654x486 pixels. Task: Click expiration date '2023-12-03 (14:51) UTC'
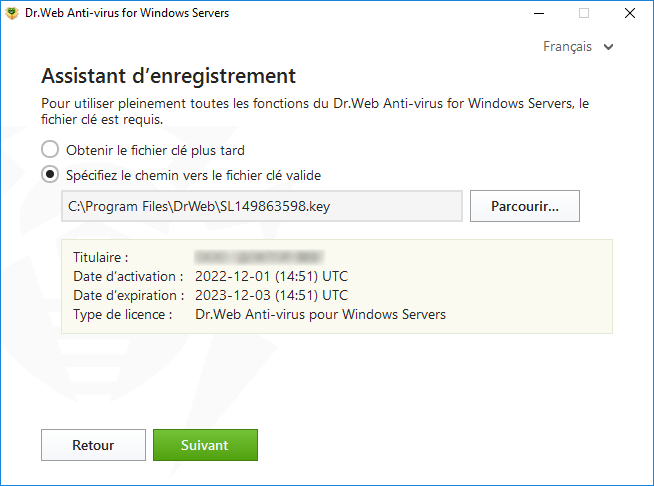pyautogui.click(x=272, y=295)
